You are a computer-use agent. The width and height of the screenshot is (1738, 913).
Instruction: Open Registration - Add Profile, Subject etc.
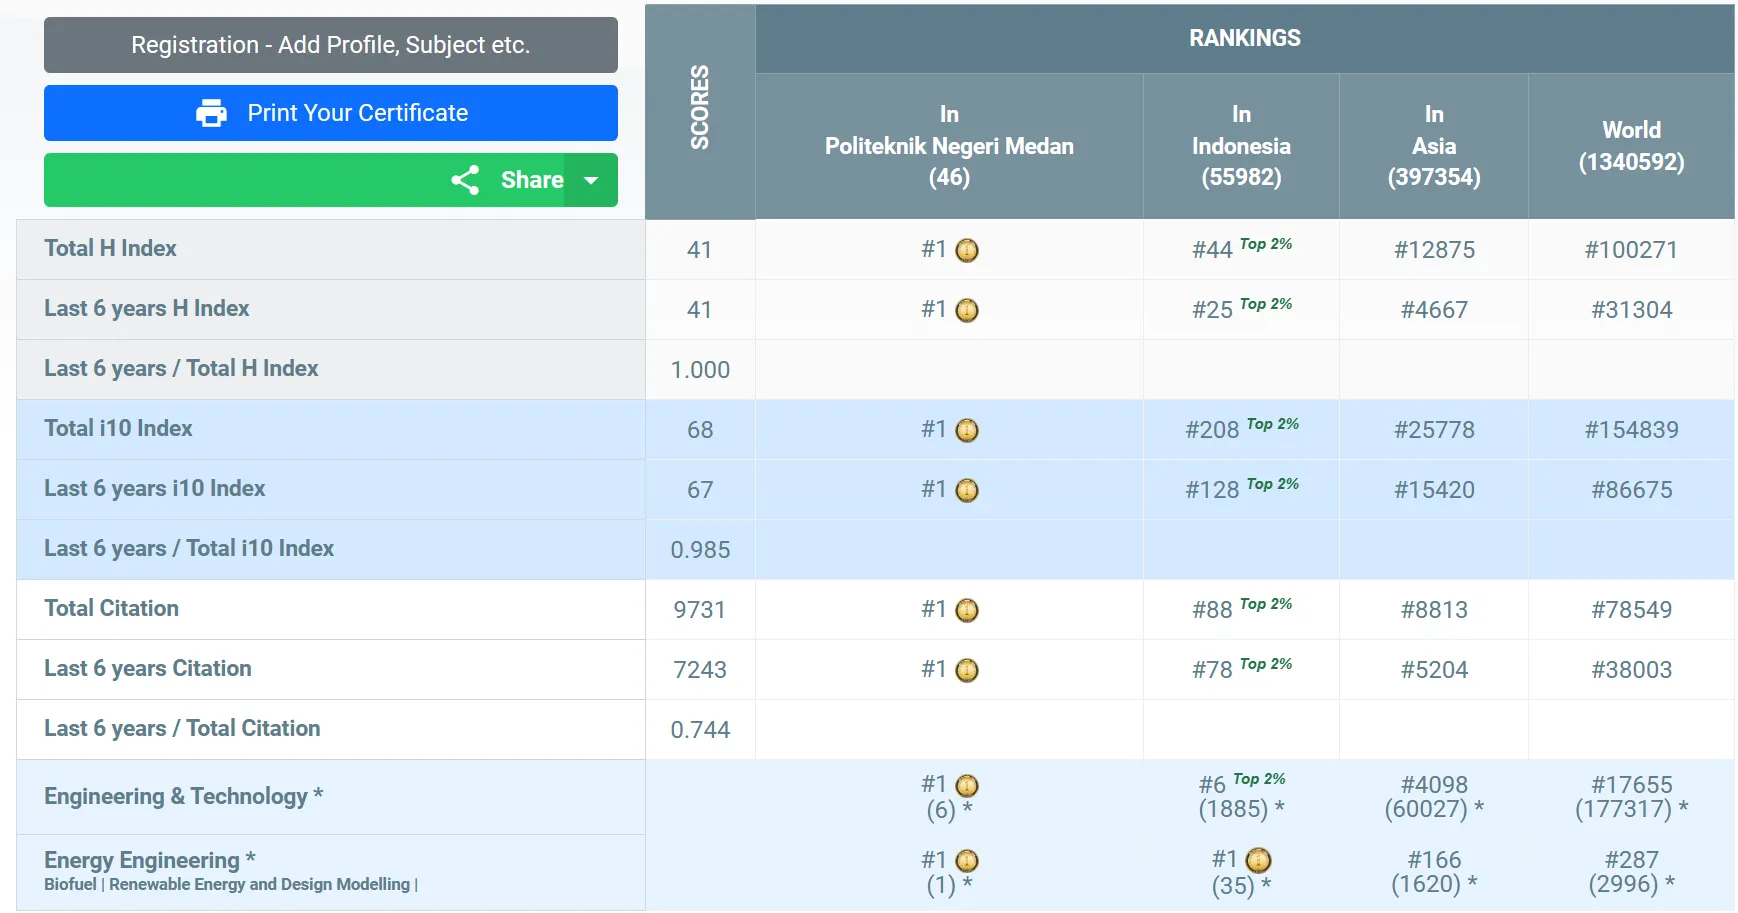pyautogui.click(x=330, y=45)
